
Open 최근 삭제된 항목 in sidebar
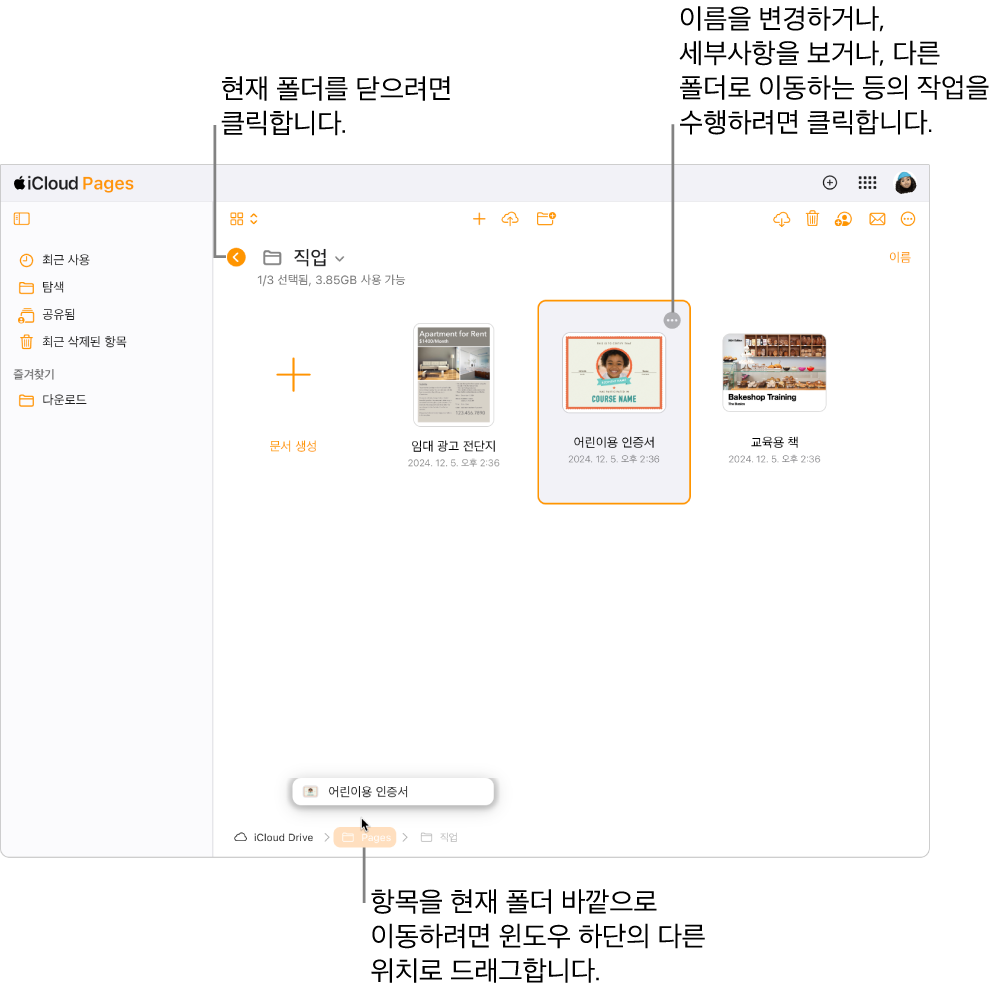click(x=72, y=342)
